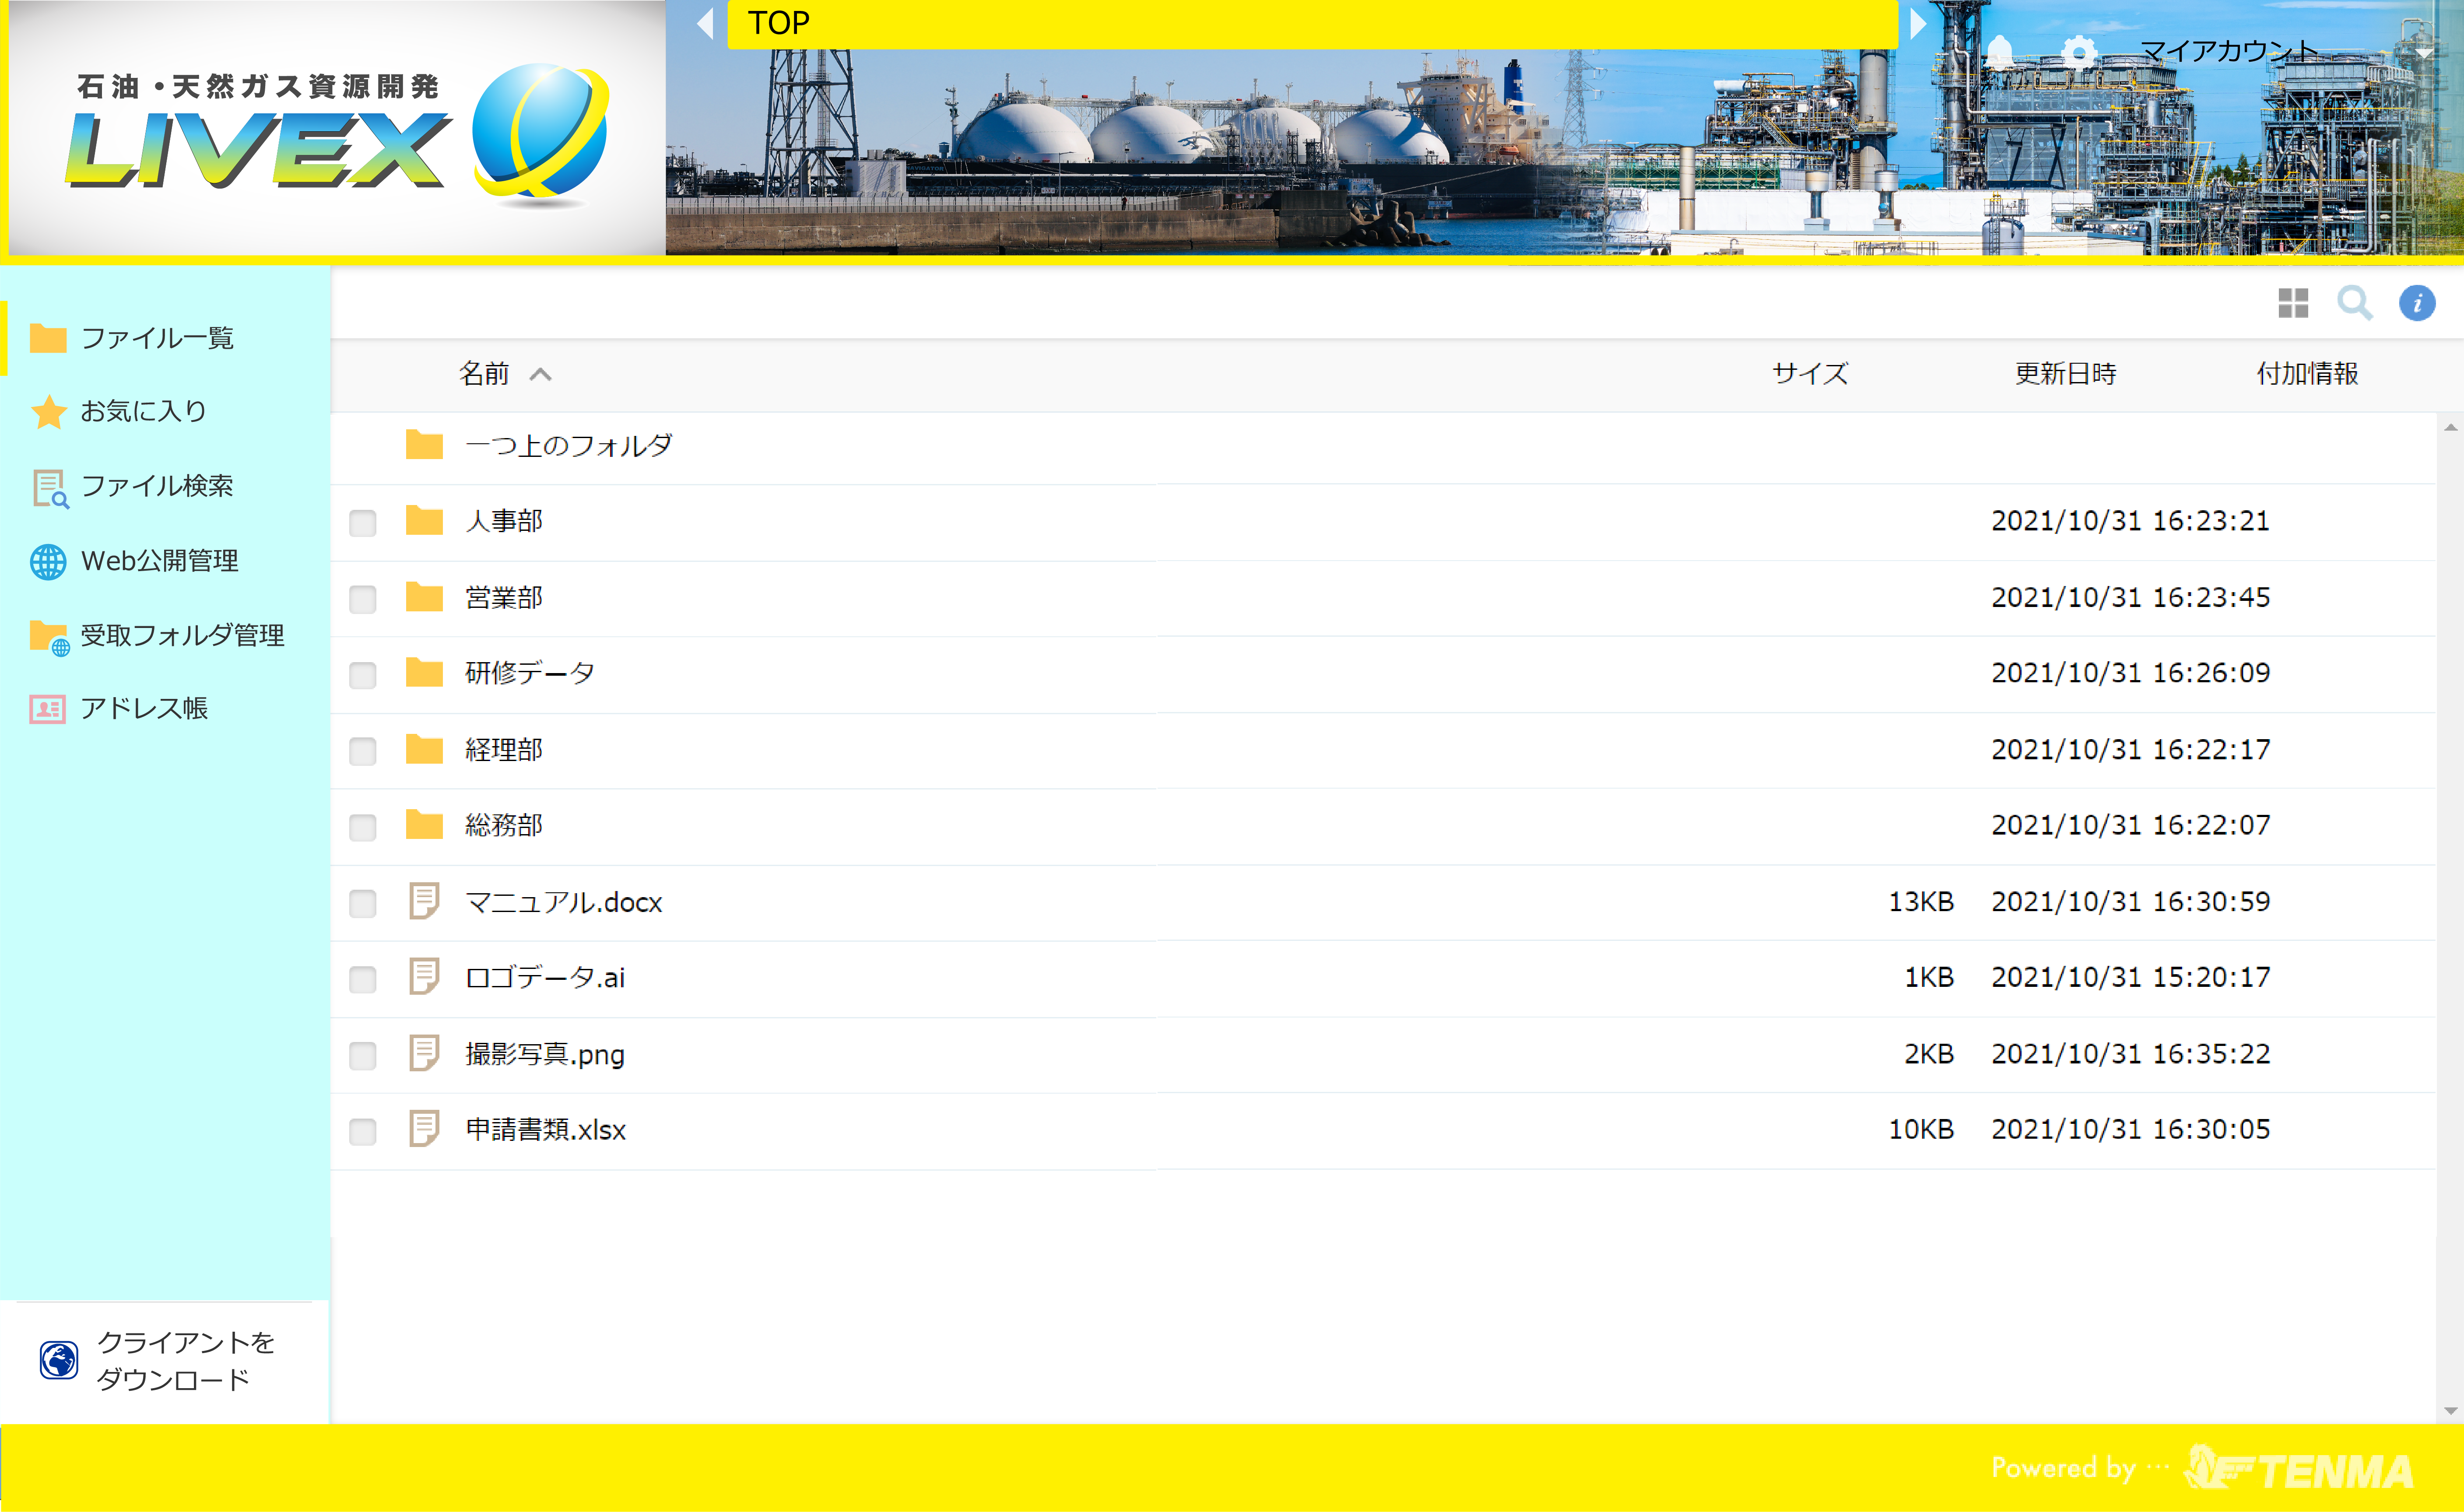2464x1512 pixels.
Task: Click the file list scrollbar down arrow
Action: (2450, 1411)
